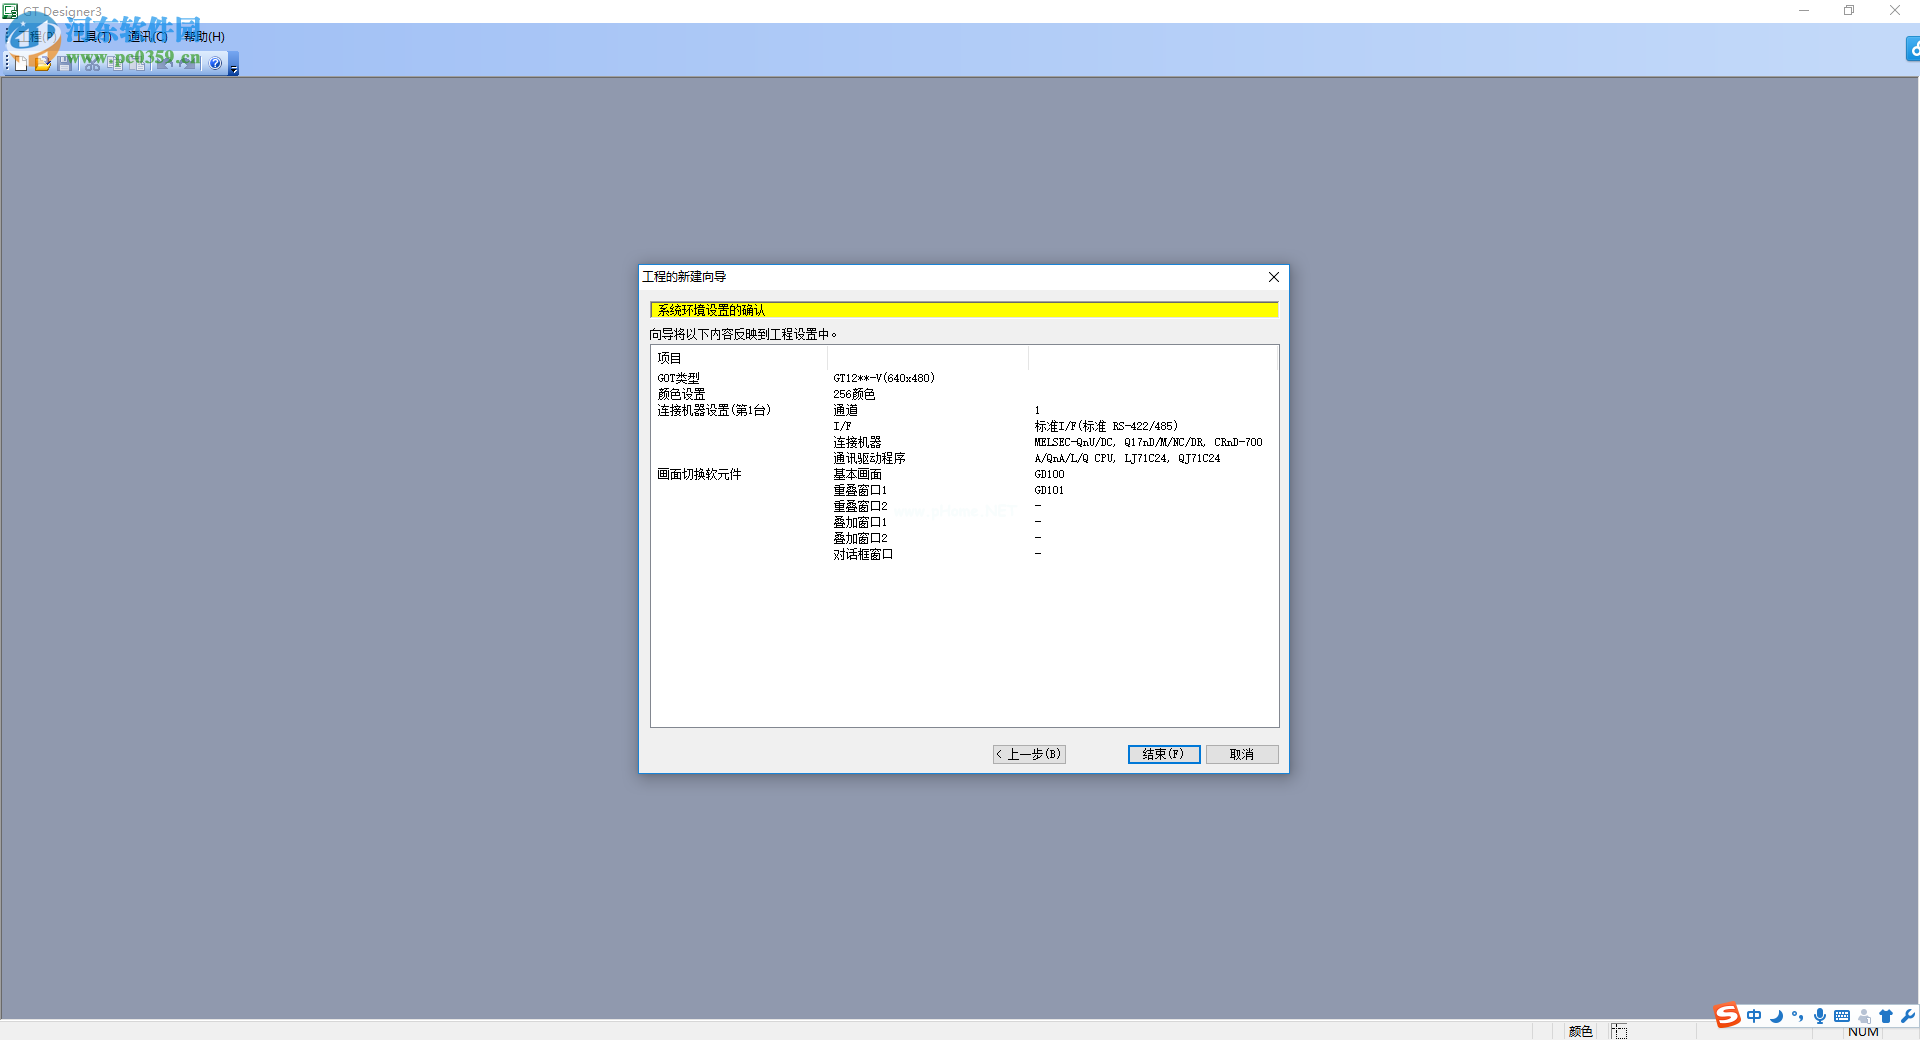Click the 叠加窗口1 item
This screenshot has height=1040, width=1920.
point(860,522)
